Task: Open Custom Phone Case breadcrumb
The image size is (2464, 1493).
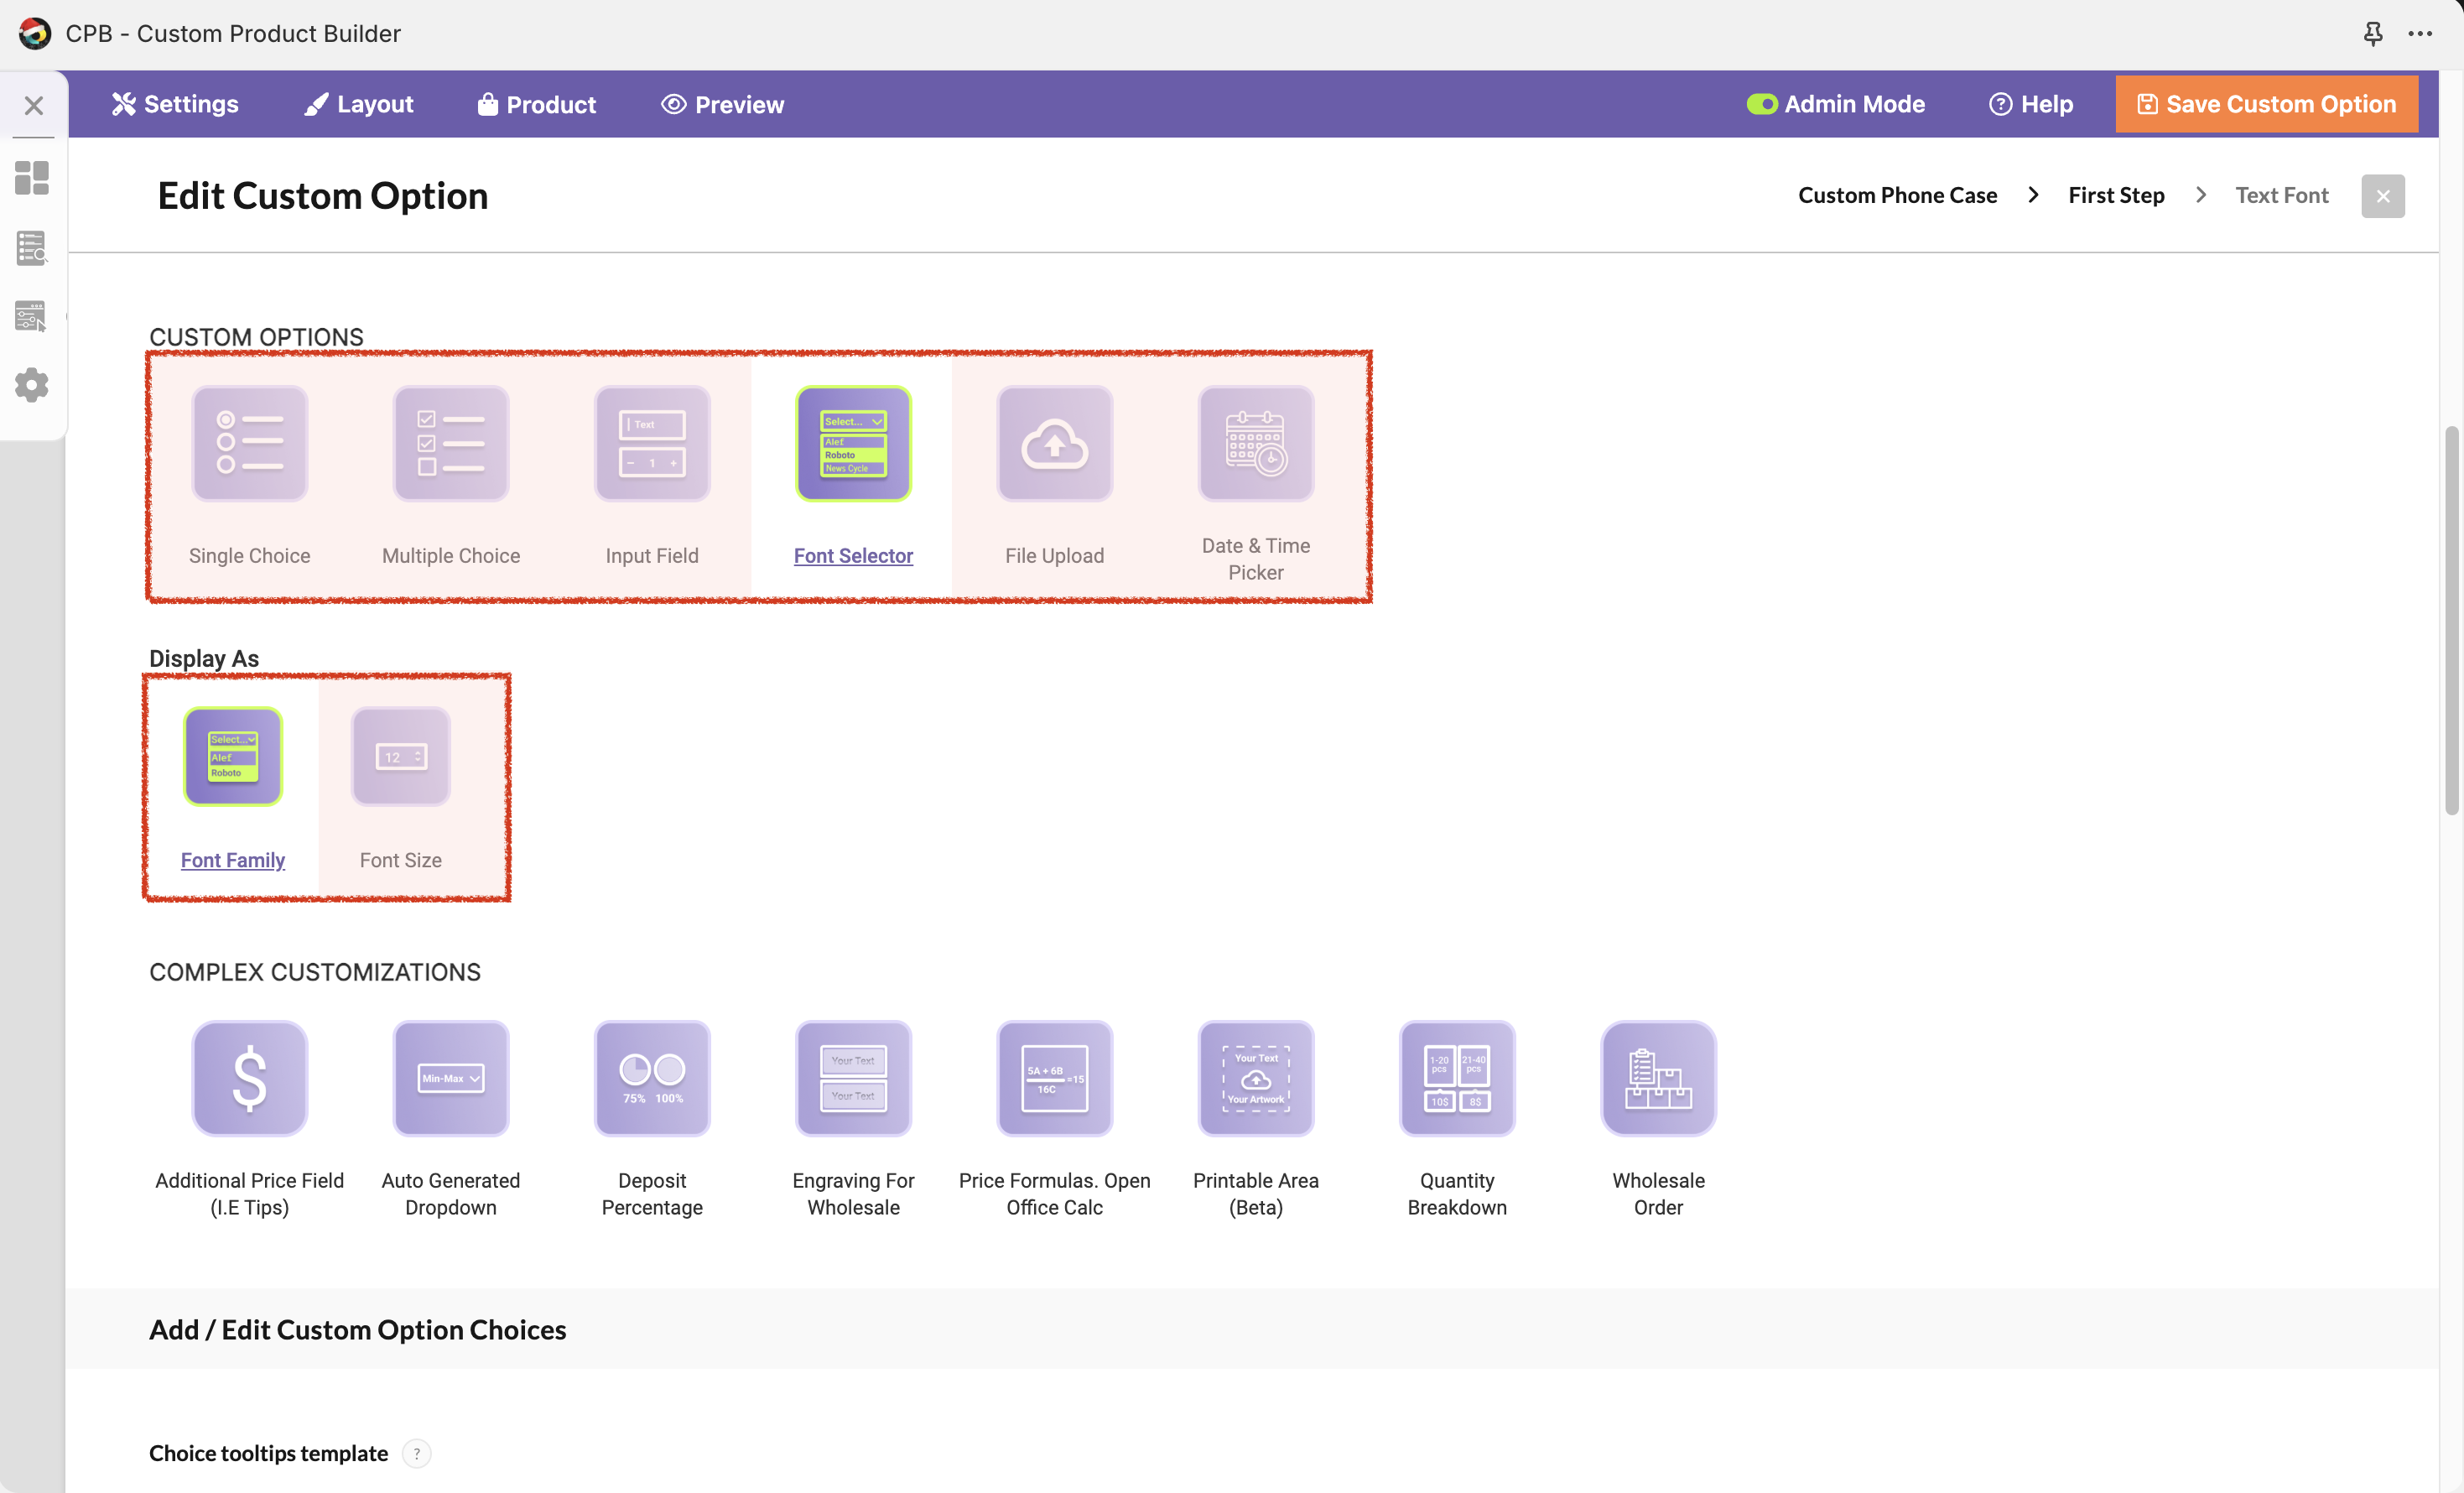Action: (x=1897, y=195)
